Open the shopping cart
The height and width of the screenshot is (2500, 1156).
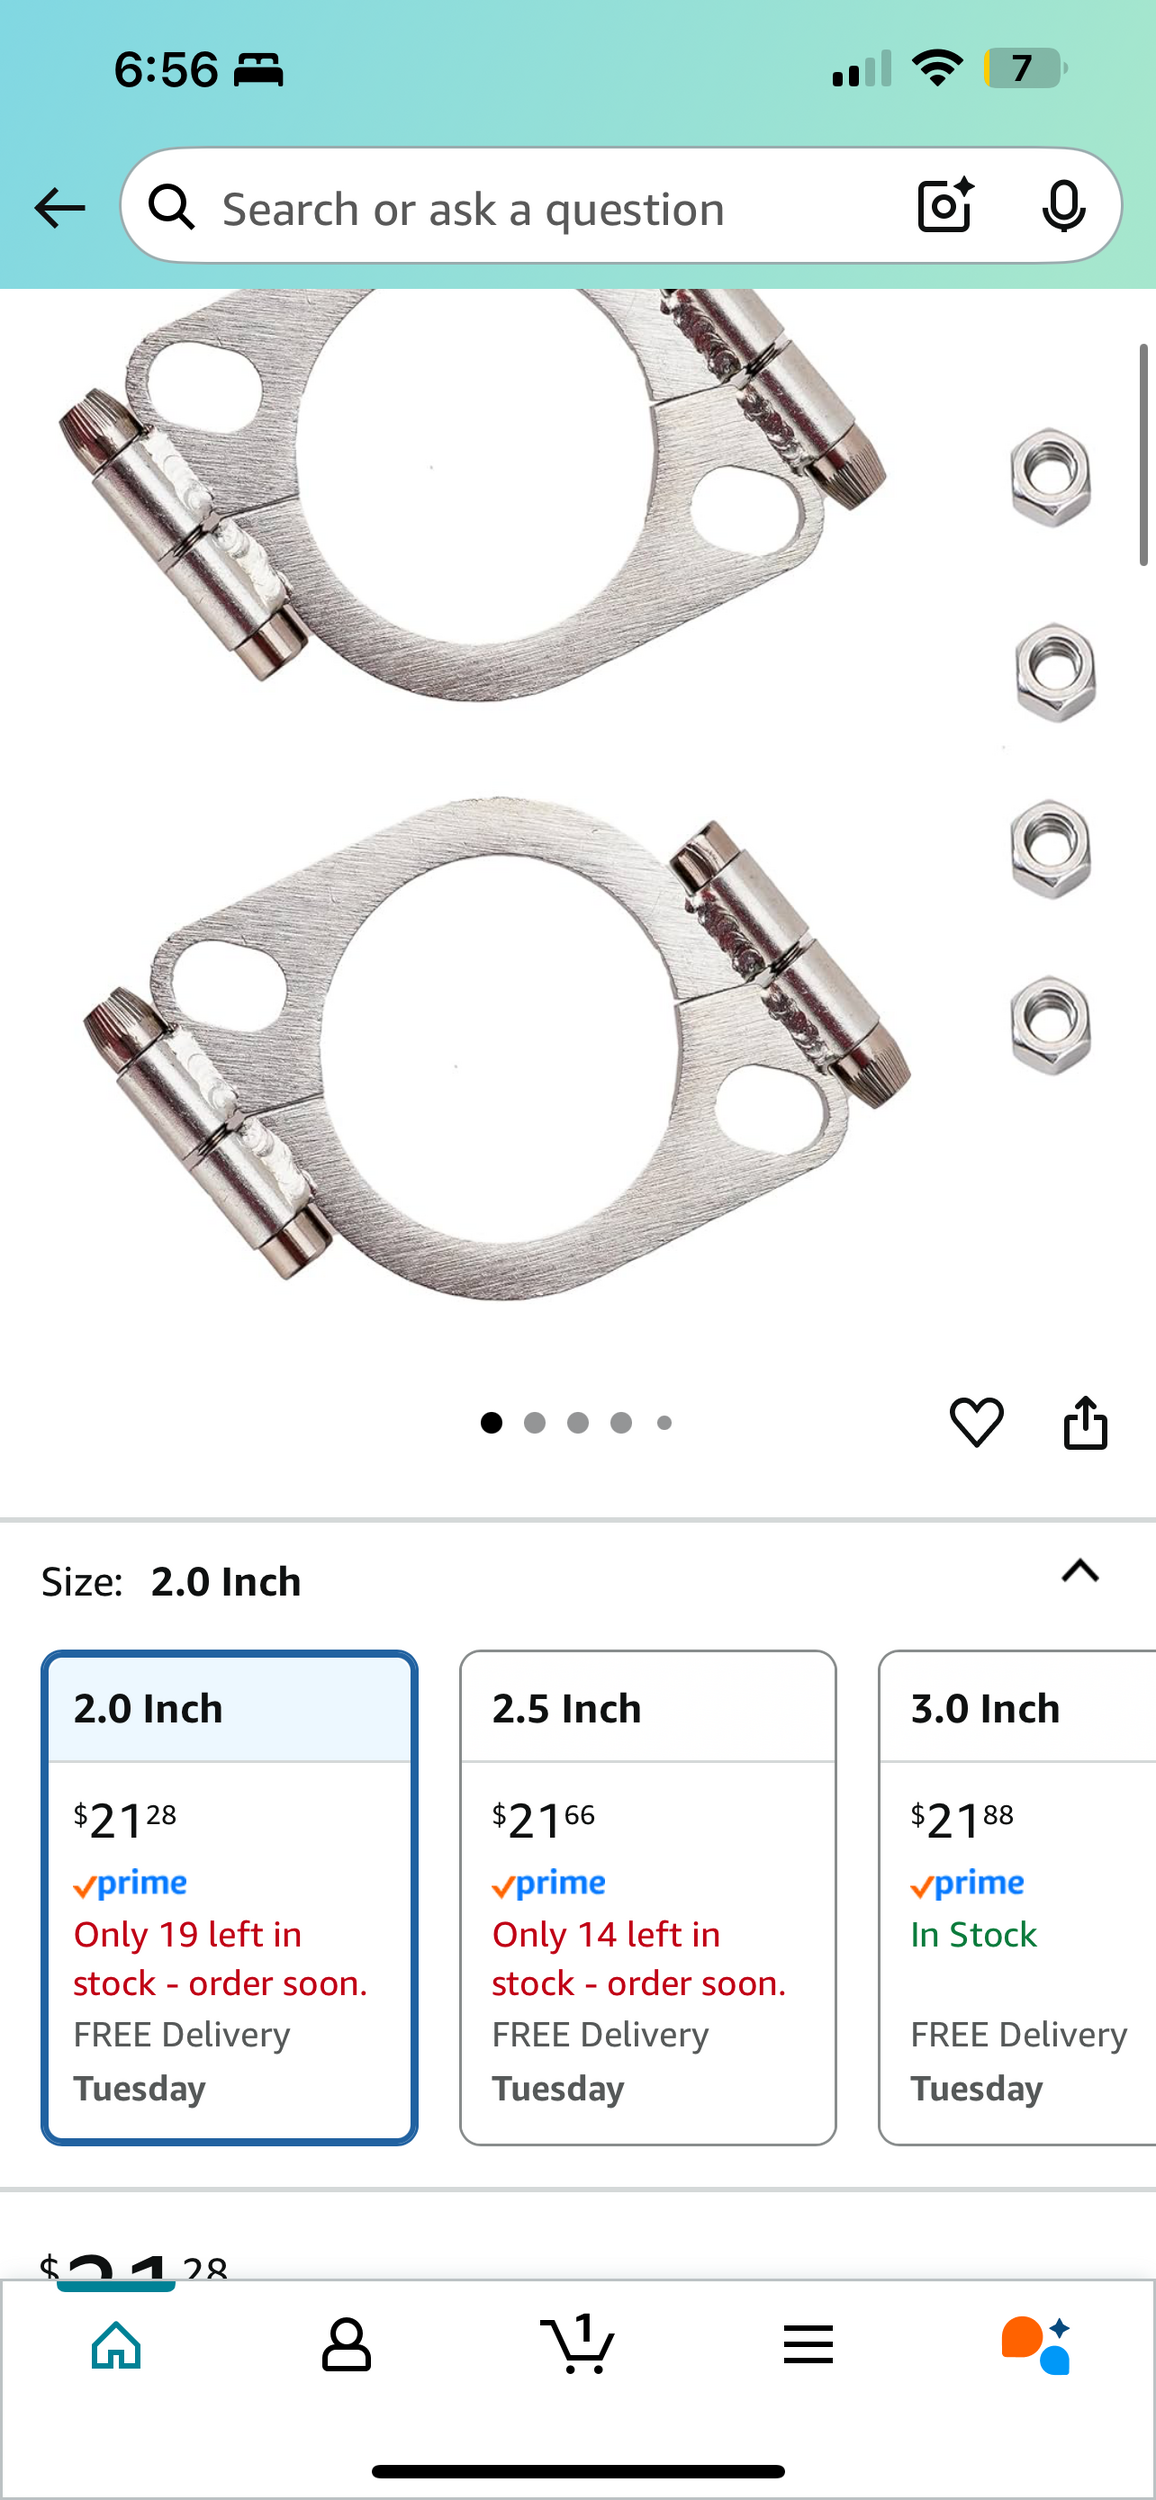coord(578,2344)
